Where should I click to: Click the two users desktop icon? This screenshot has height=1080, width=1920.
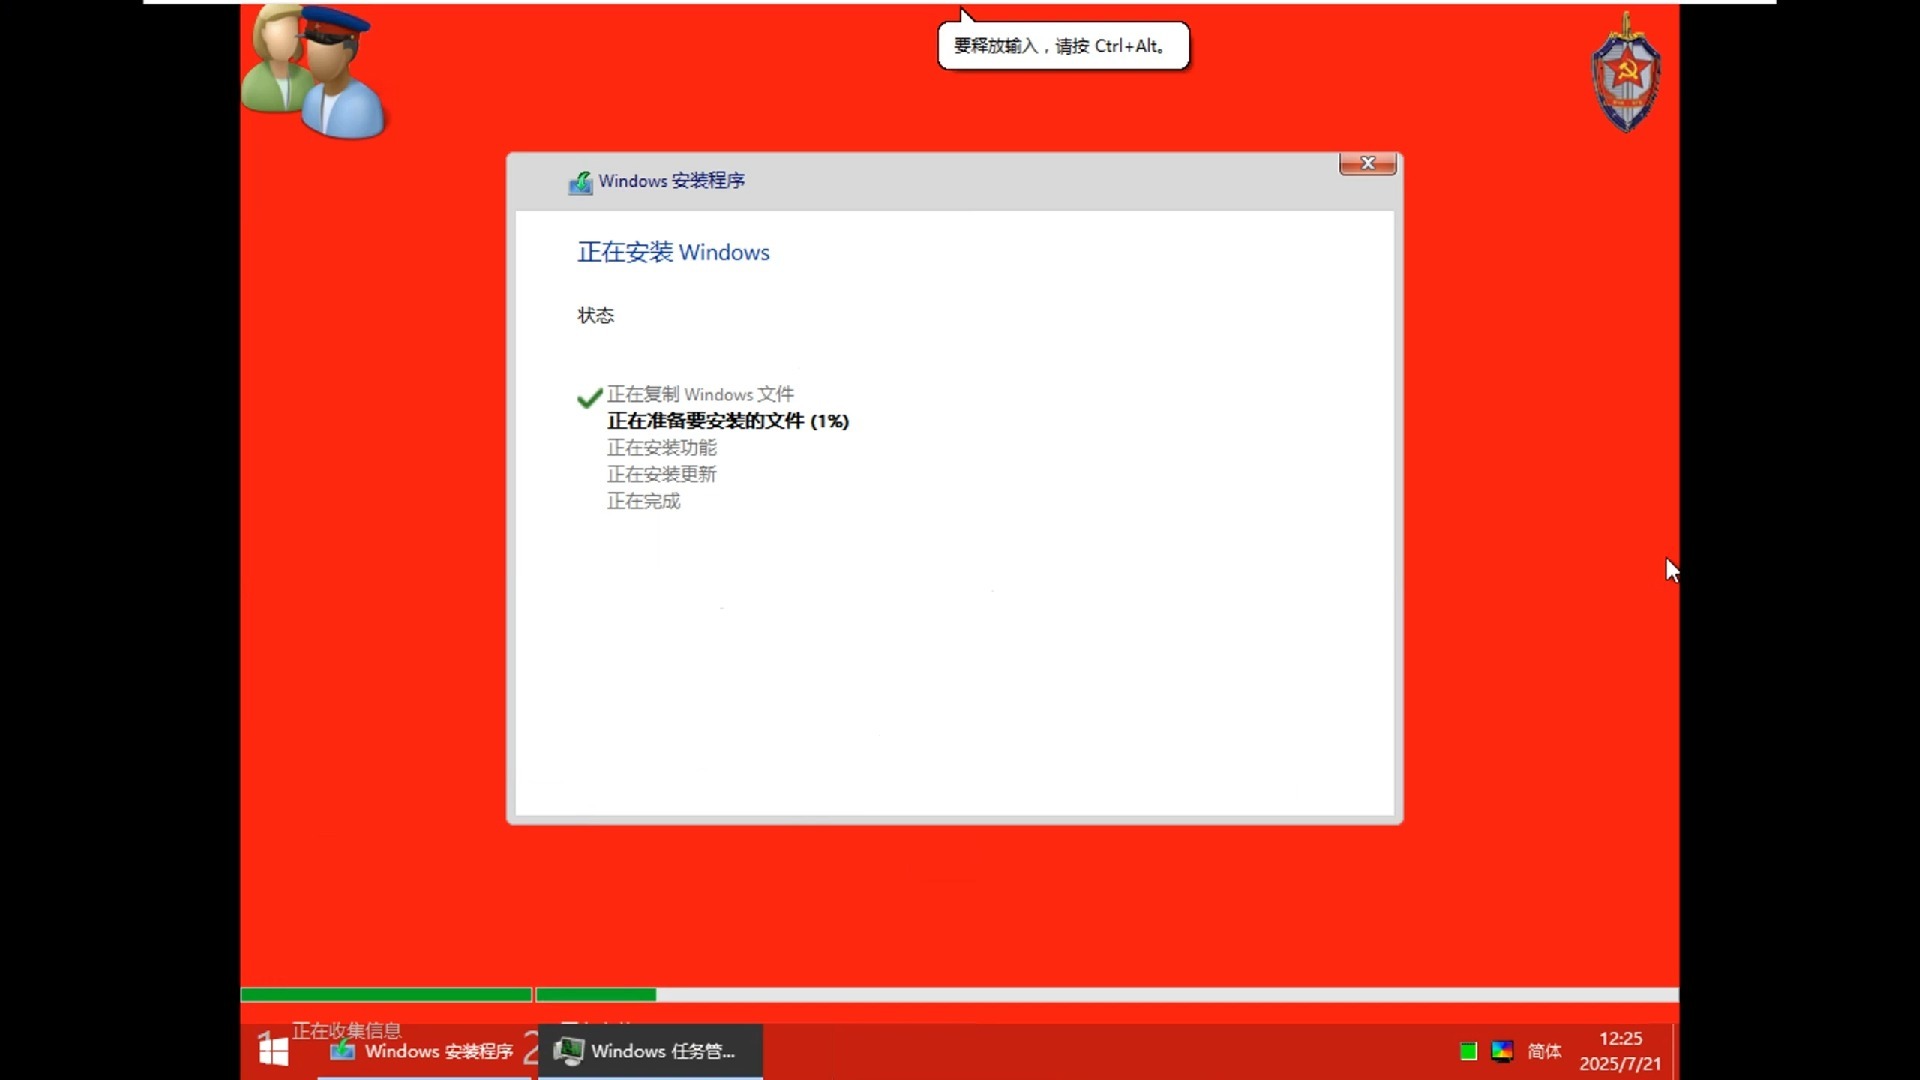coord(313,72)
